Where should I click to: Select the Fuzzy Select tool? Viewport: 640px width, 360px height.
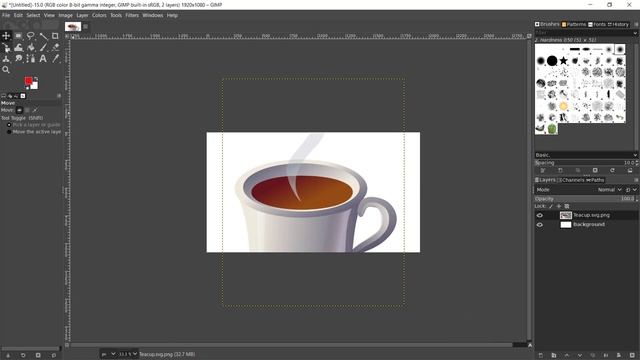(43, 36)
